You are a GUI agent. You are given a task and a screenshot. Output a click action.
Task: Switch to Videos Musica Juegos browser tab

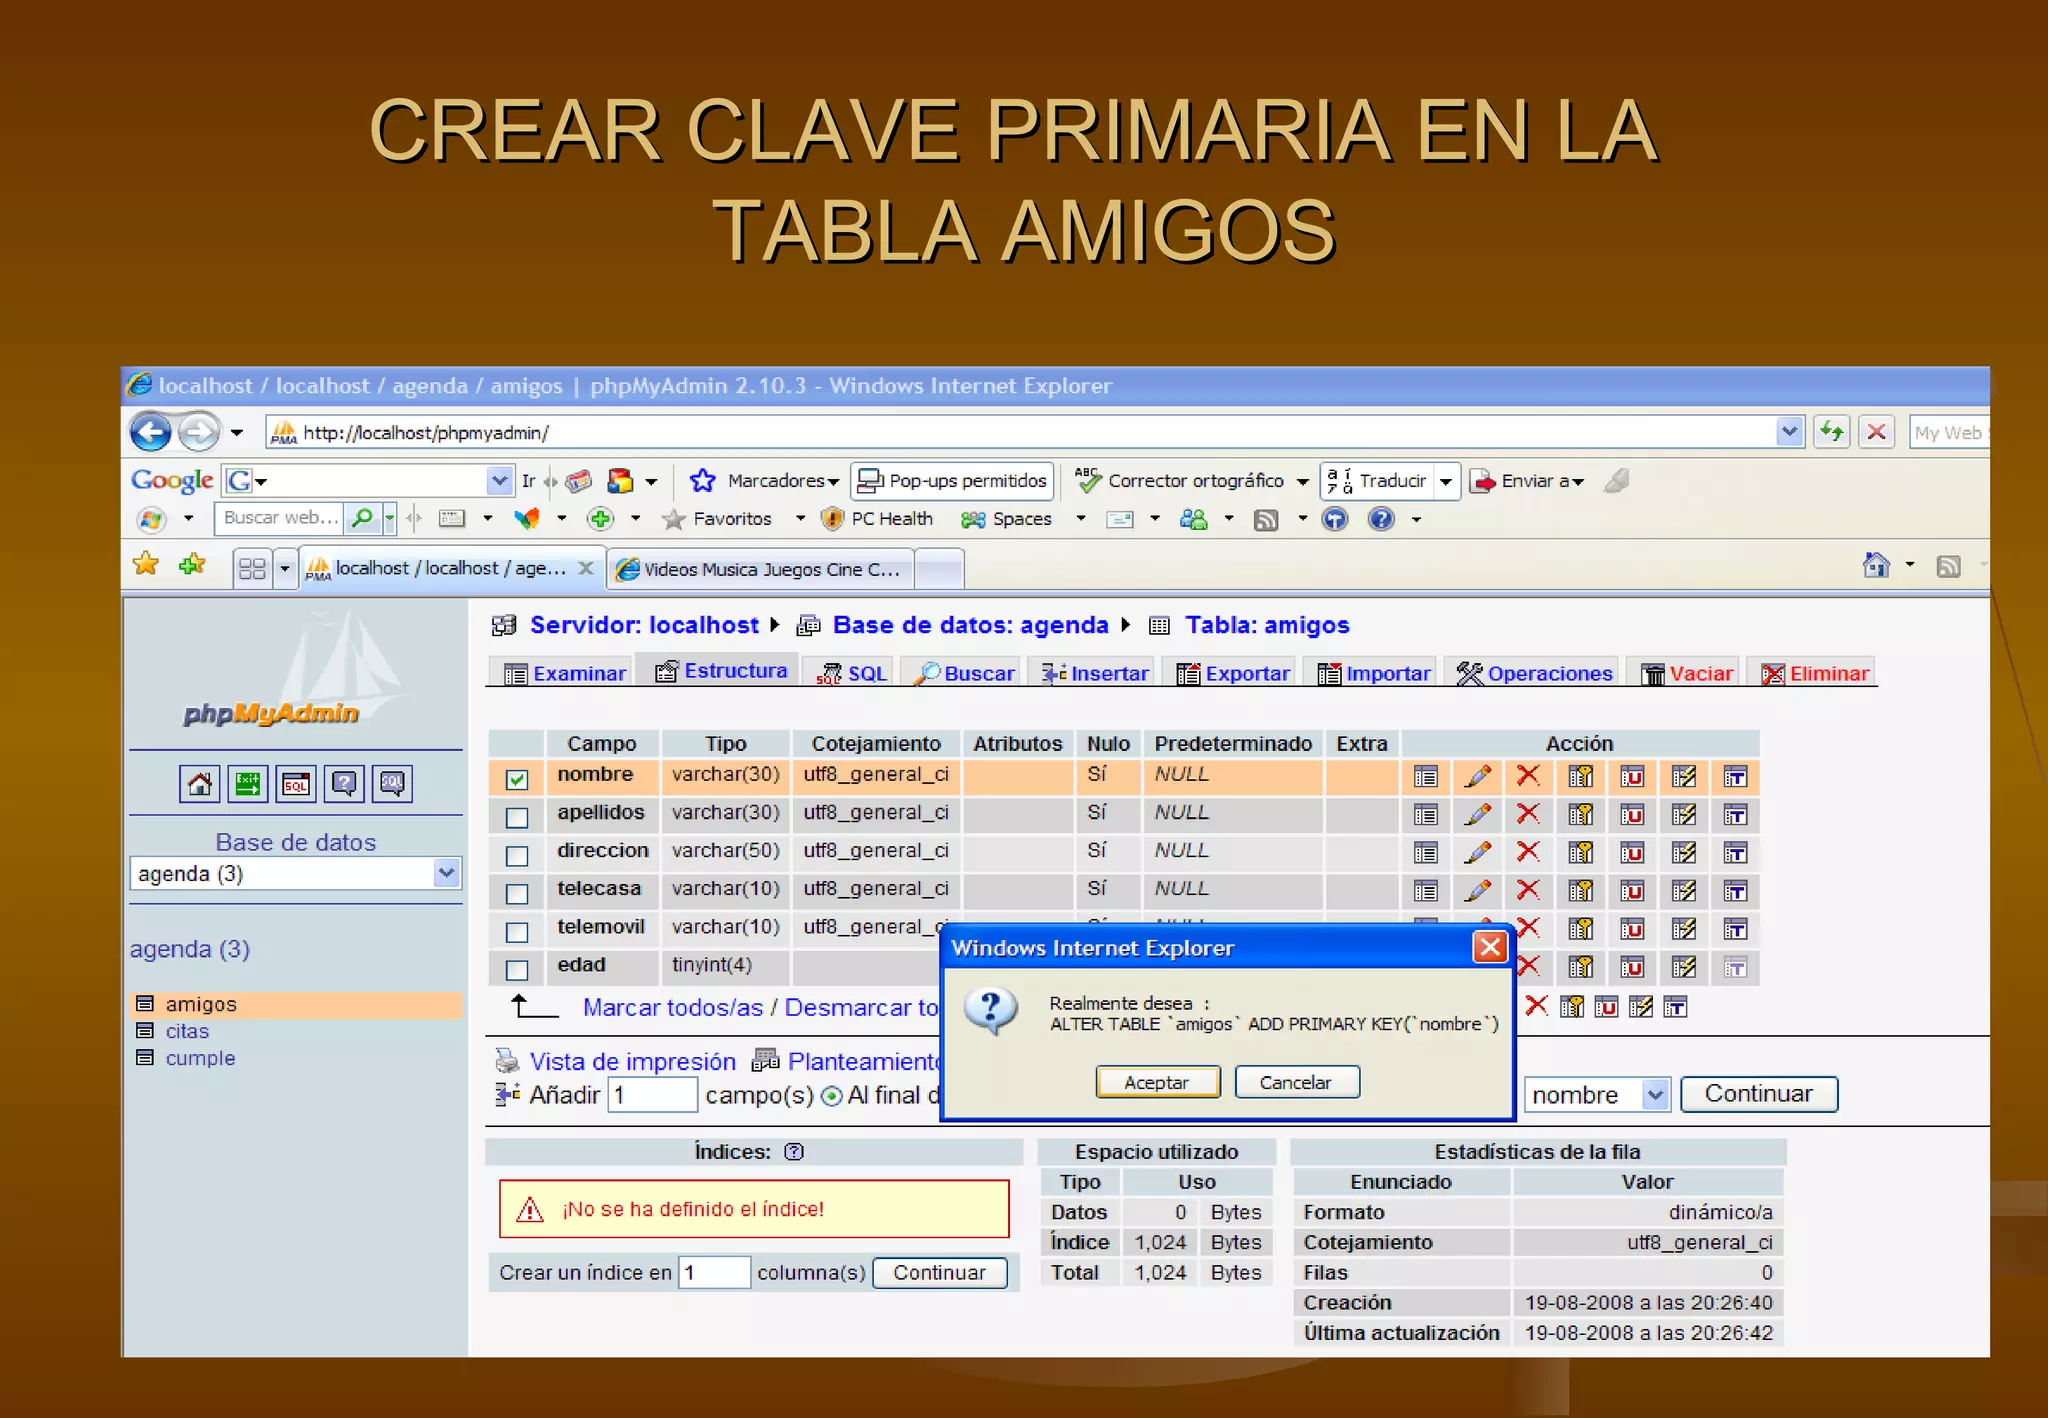click(x=760, y=569)
